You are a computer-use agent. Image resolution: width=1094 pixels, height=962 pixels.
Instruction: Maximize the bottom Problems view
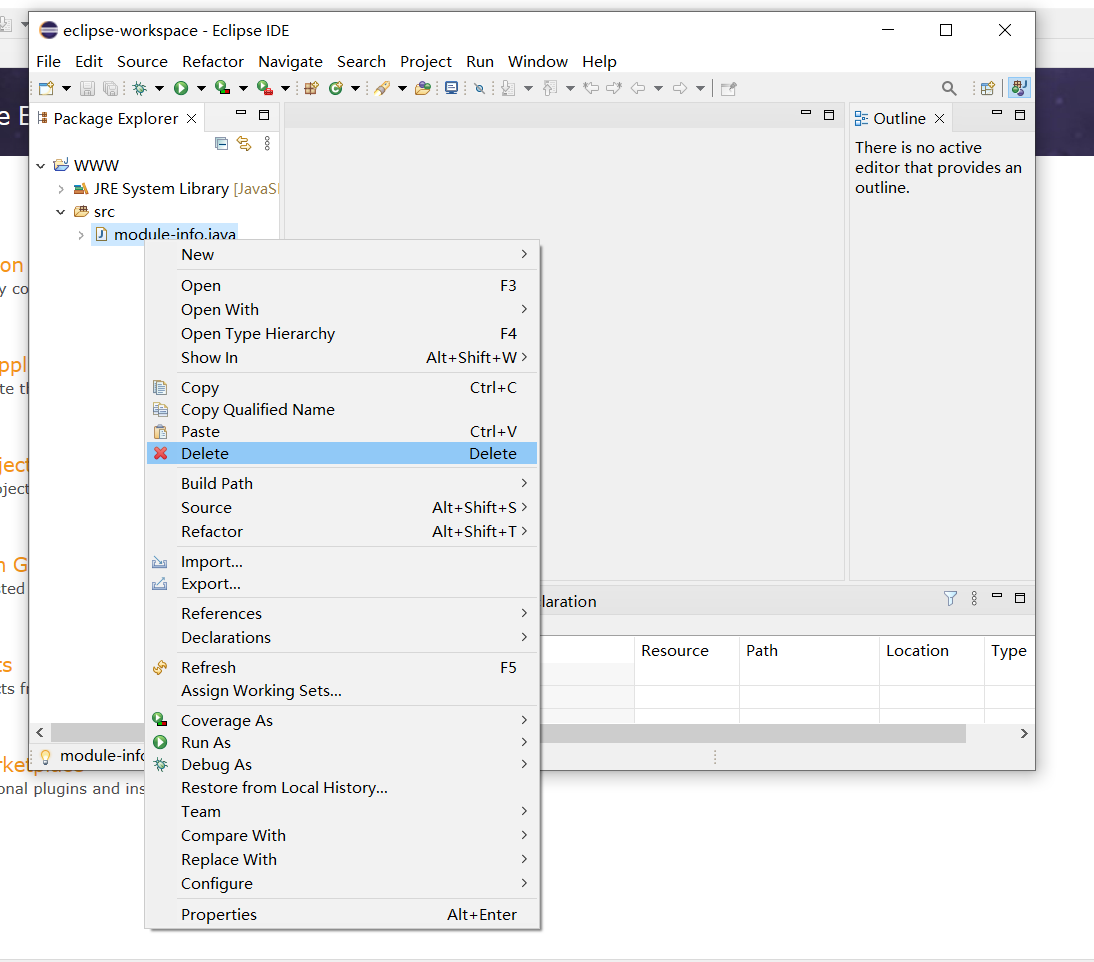pyautogui.click(x=1020, y=598)
